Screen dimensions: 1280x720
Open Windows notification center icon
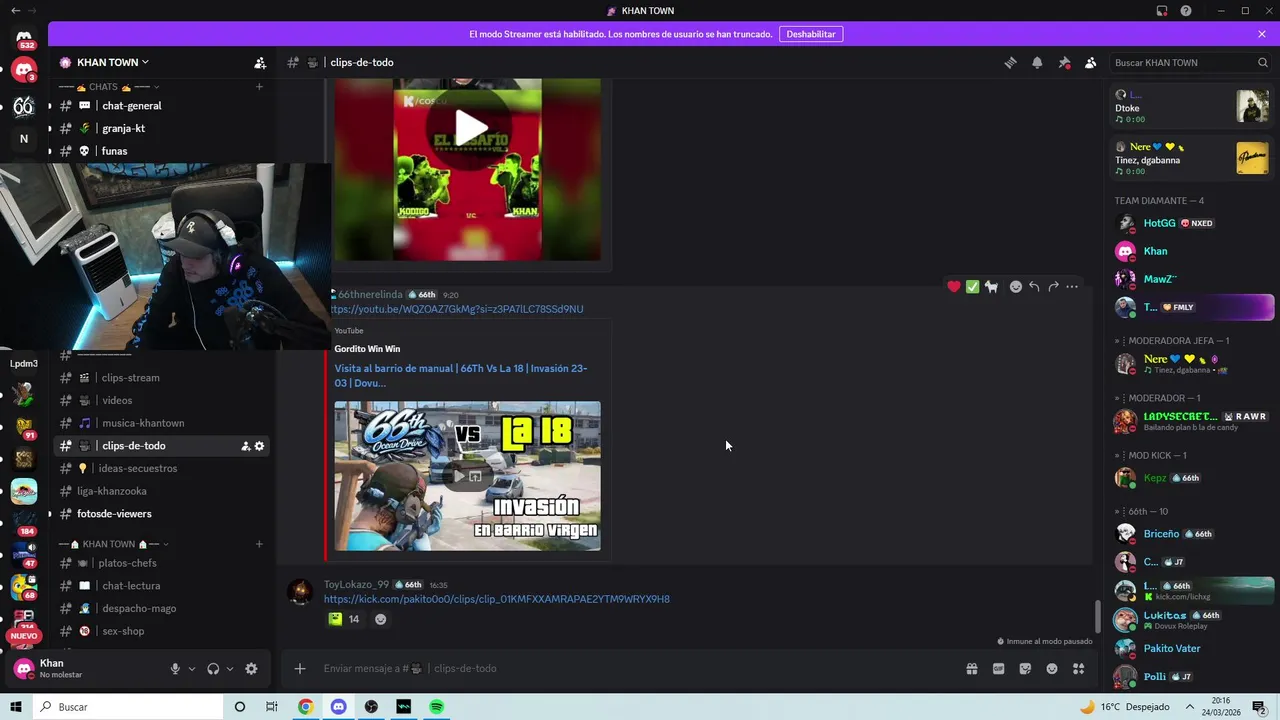point(1259,707)
